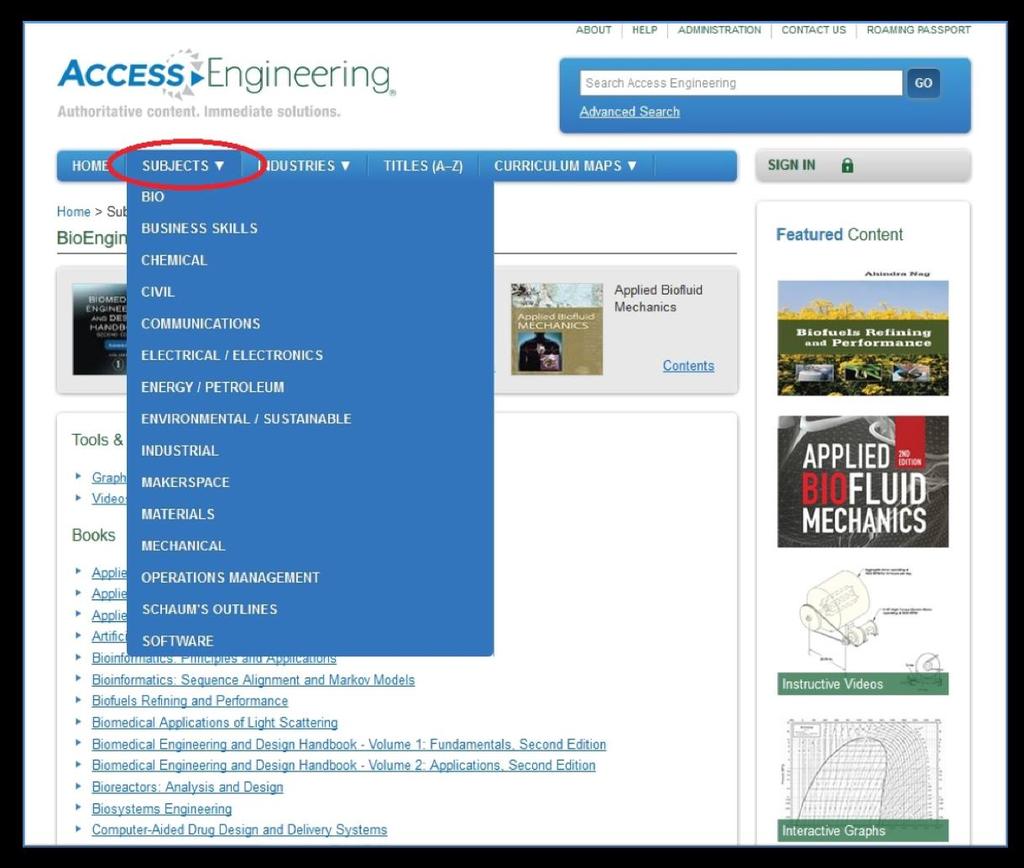Choose Mechanical subject
The image size is (1024, 868).
(183, 546)
